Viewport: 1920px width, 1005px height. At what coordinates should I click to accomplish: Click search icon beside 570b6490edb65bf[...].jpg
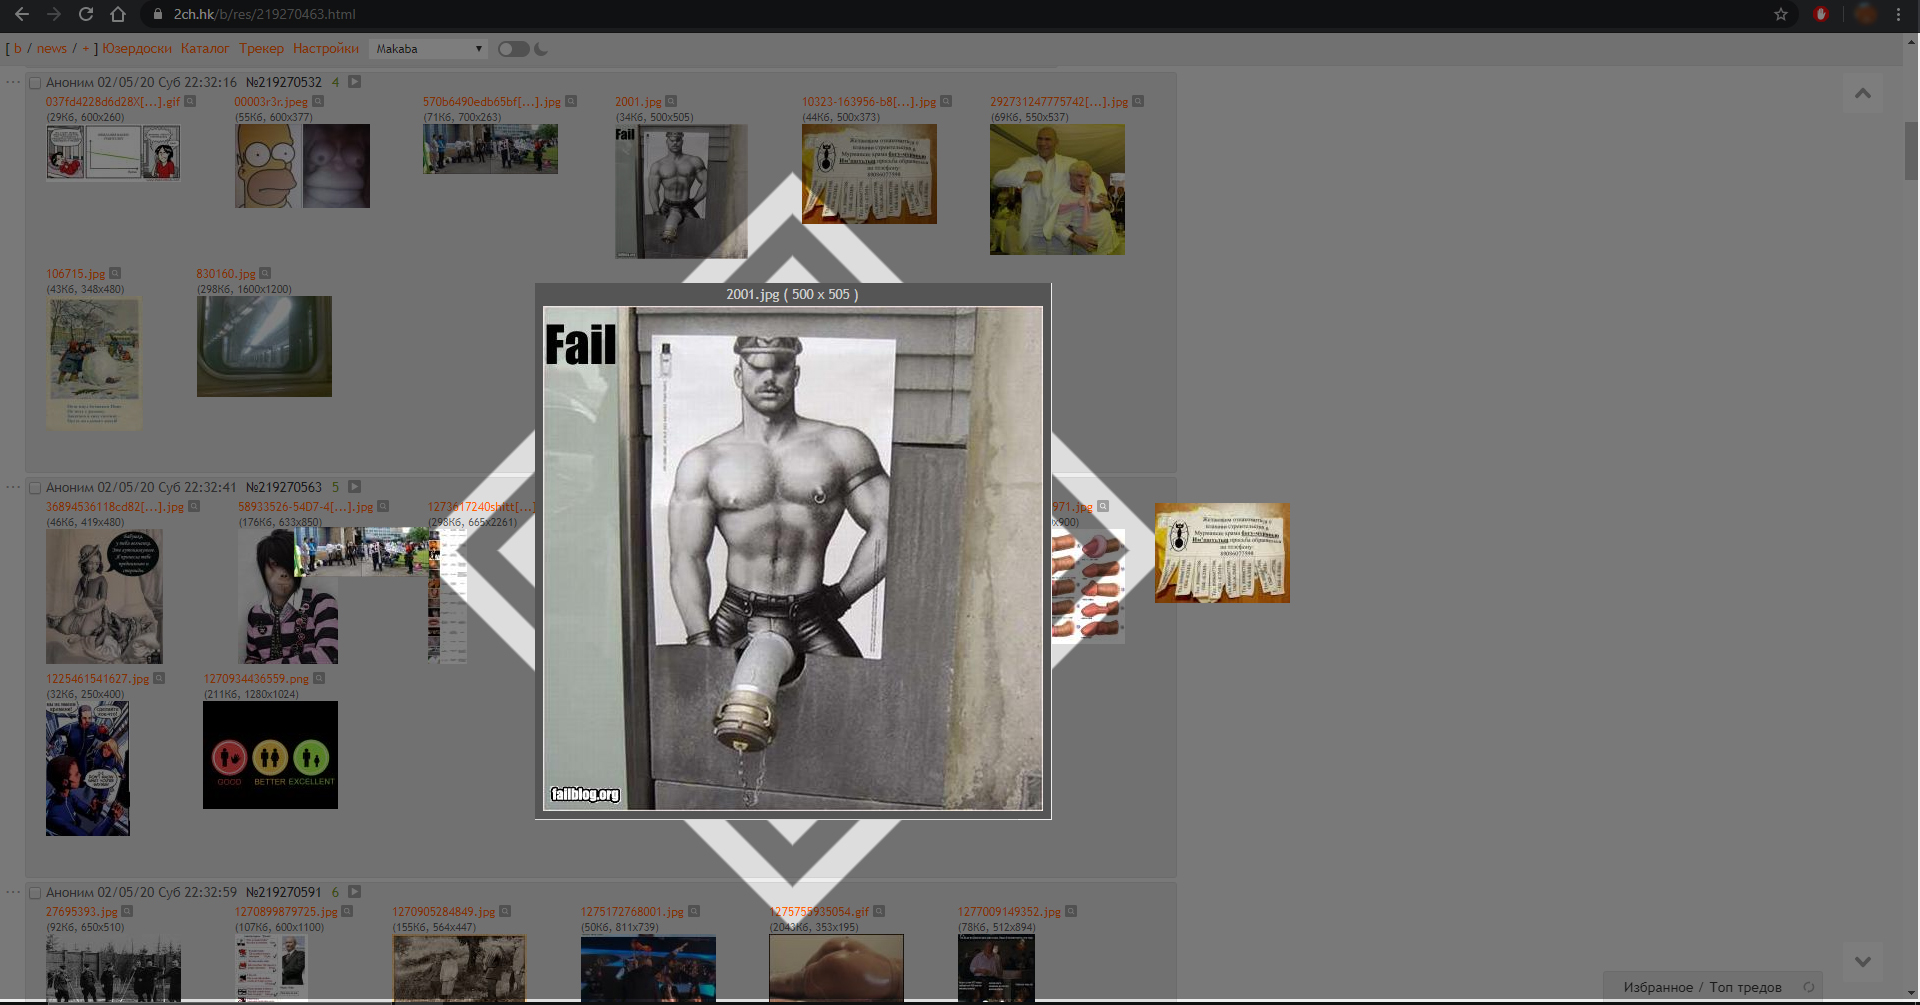571,101
